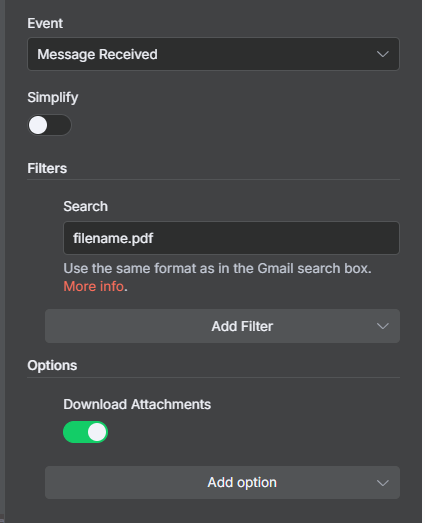Image resolution: width=425 pixels, height=523 pixels.
Task: Open the Event dropdown showing Message Received
Action: tap(213, 54)
